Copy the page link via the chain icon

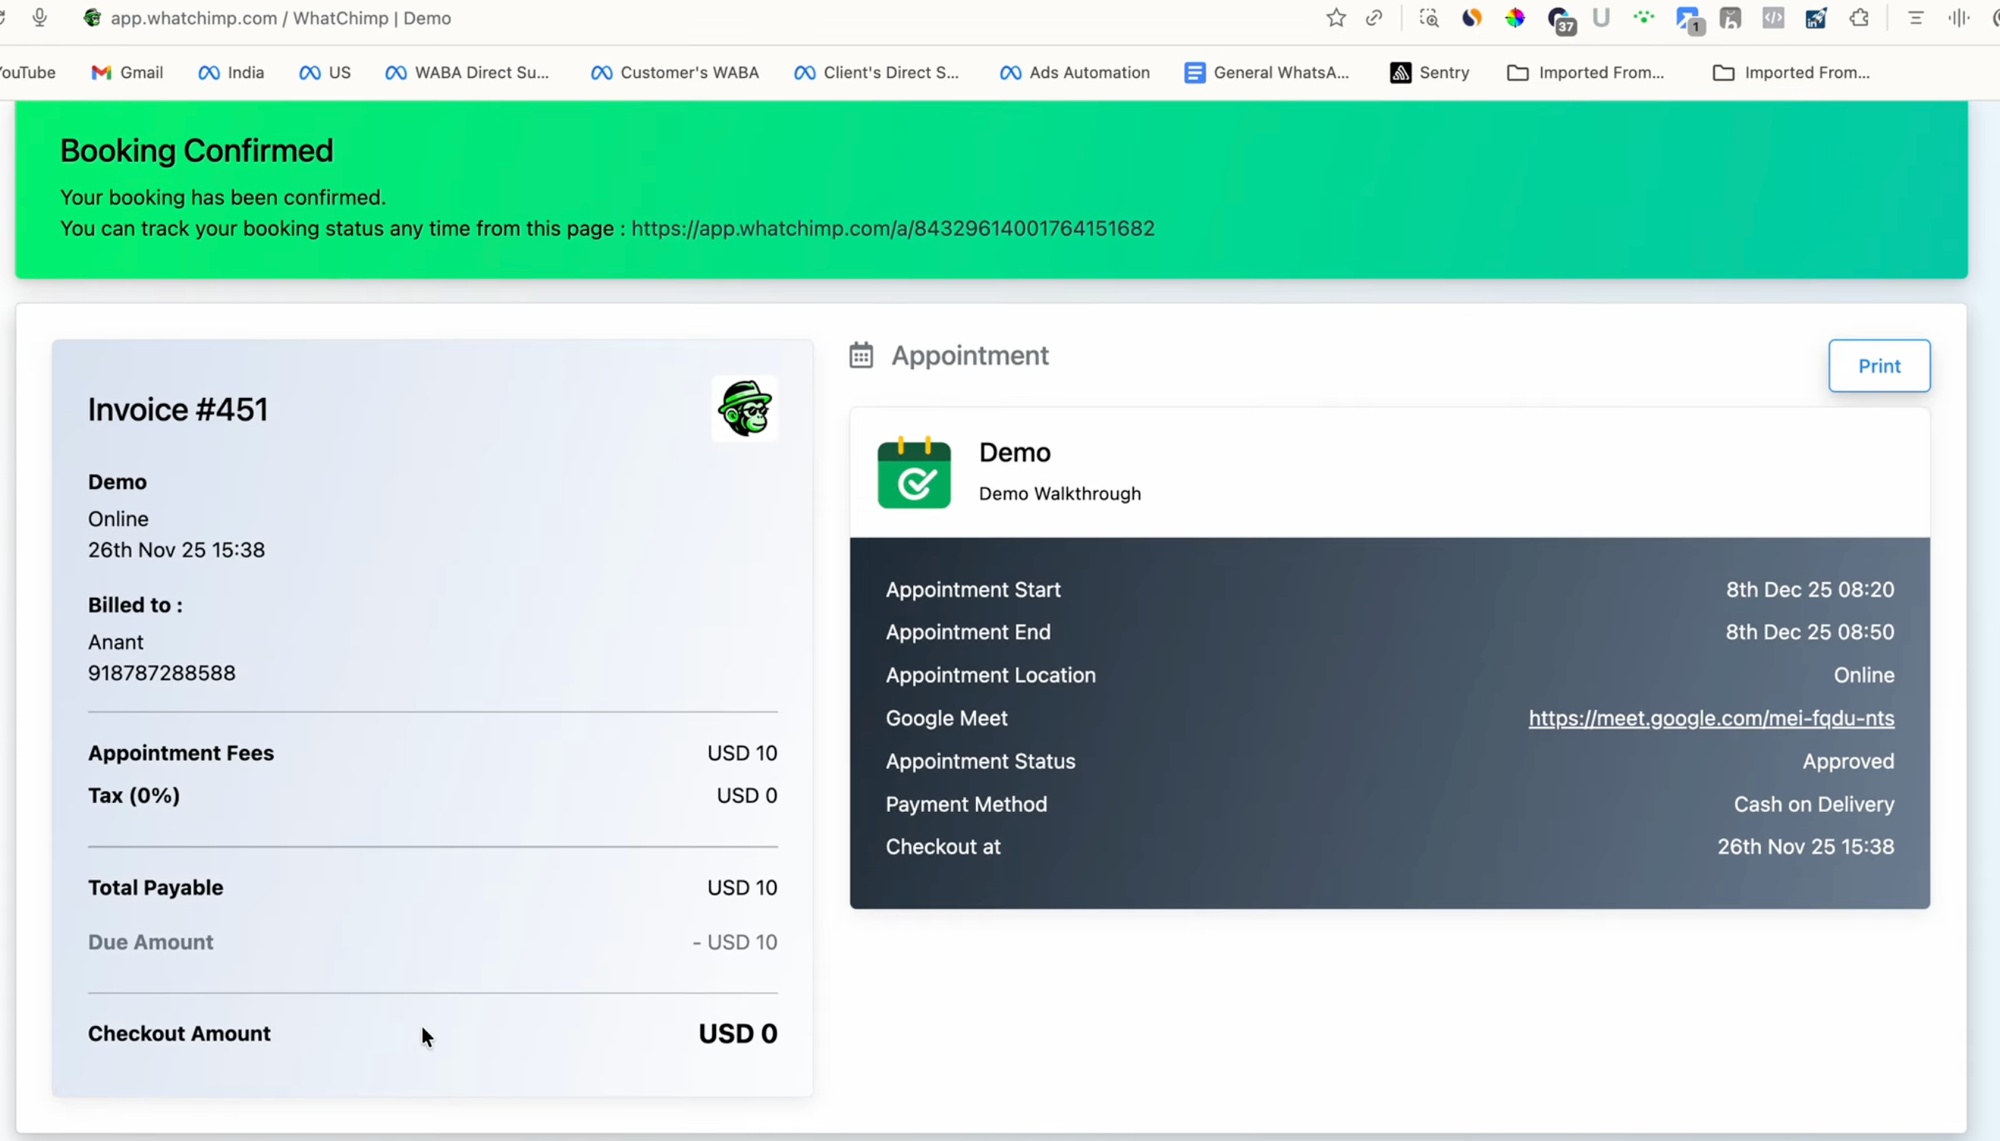1374,18
